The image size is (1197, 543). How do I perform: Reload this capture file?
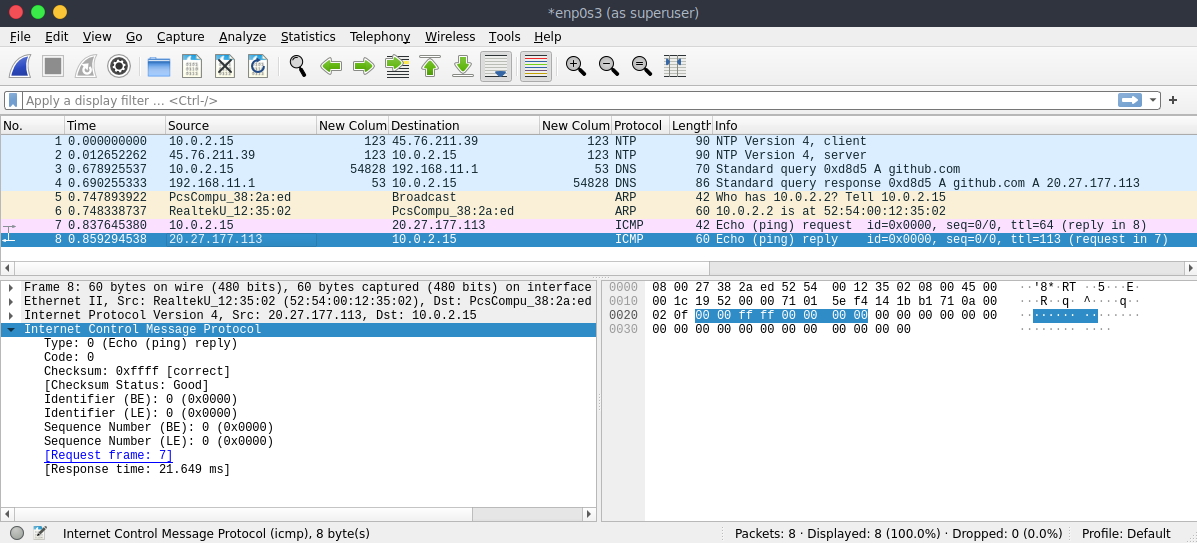pyautogui.click(x=258, y=66)
